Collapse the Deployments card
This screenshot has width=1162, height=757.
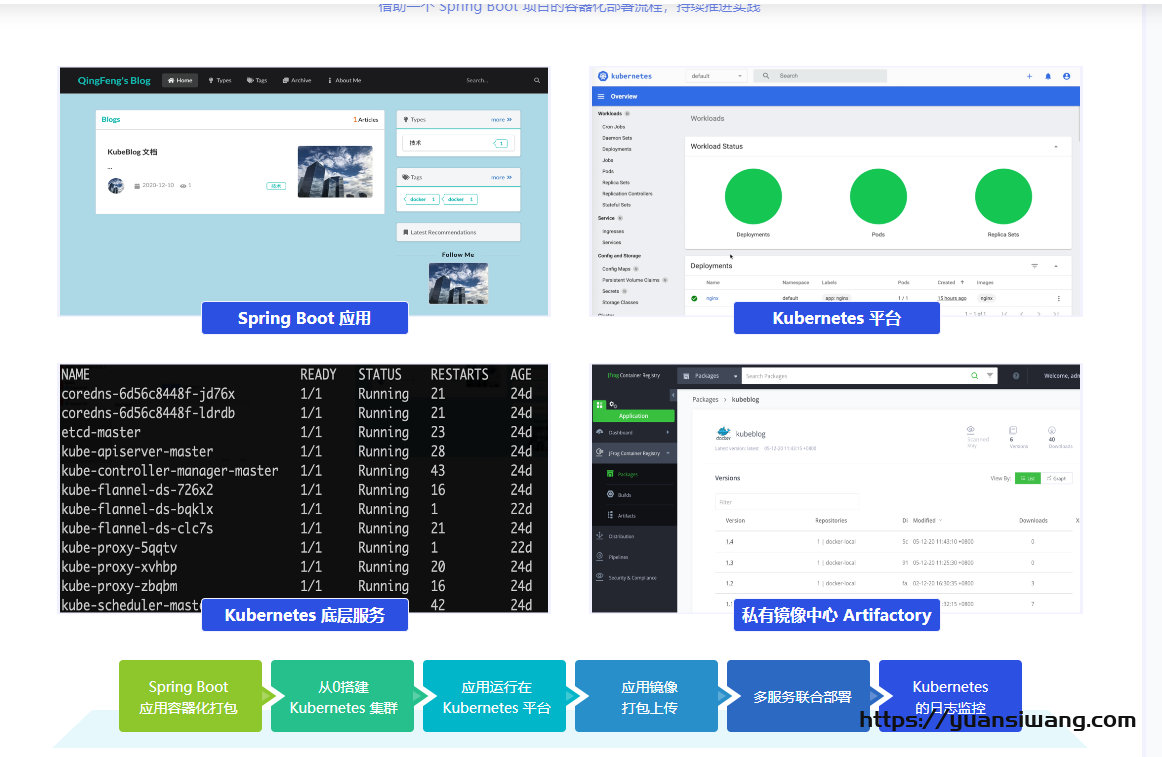tap(1056, 265)
